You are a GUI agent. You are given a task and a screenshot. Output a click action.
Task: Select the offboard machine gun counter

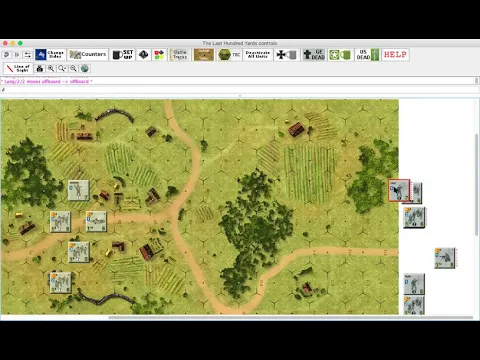coord(445,258)
